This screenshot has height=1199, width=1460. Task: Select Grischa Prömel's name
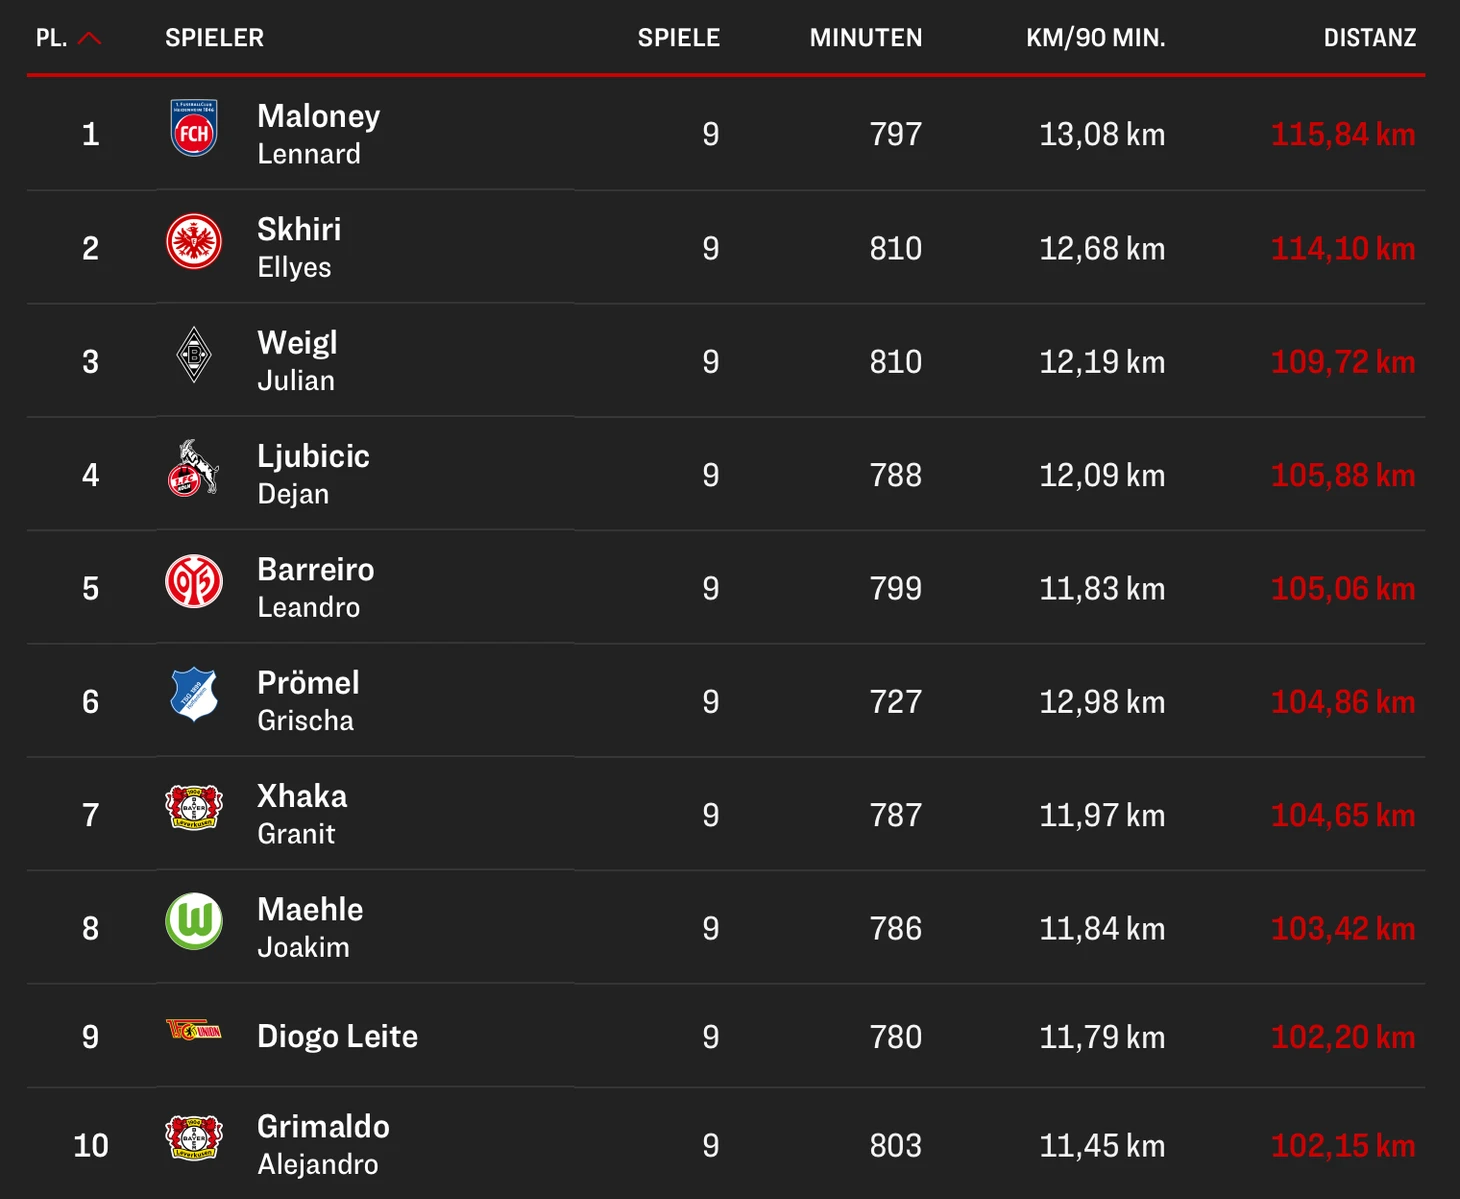tap(308, 700)
